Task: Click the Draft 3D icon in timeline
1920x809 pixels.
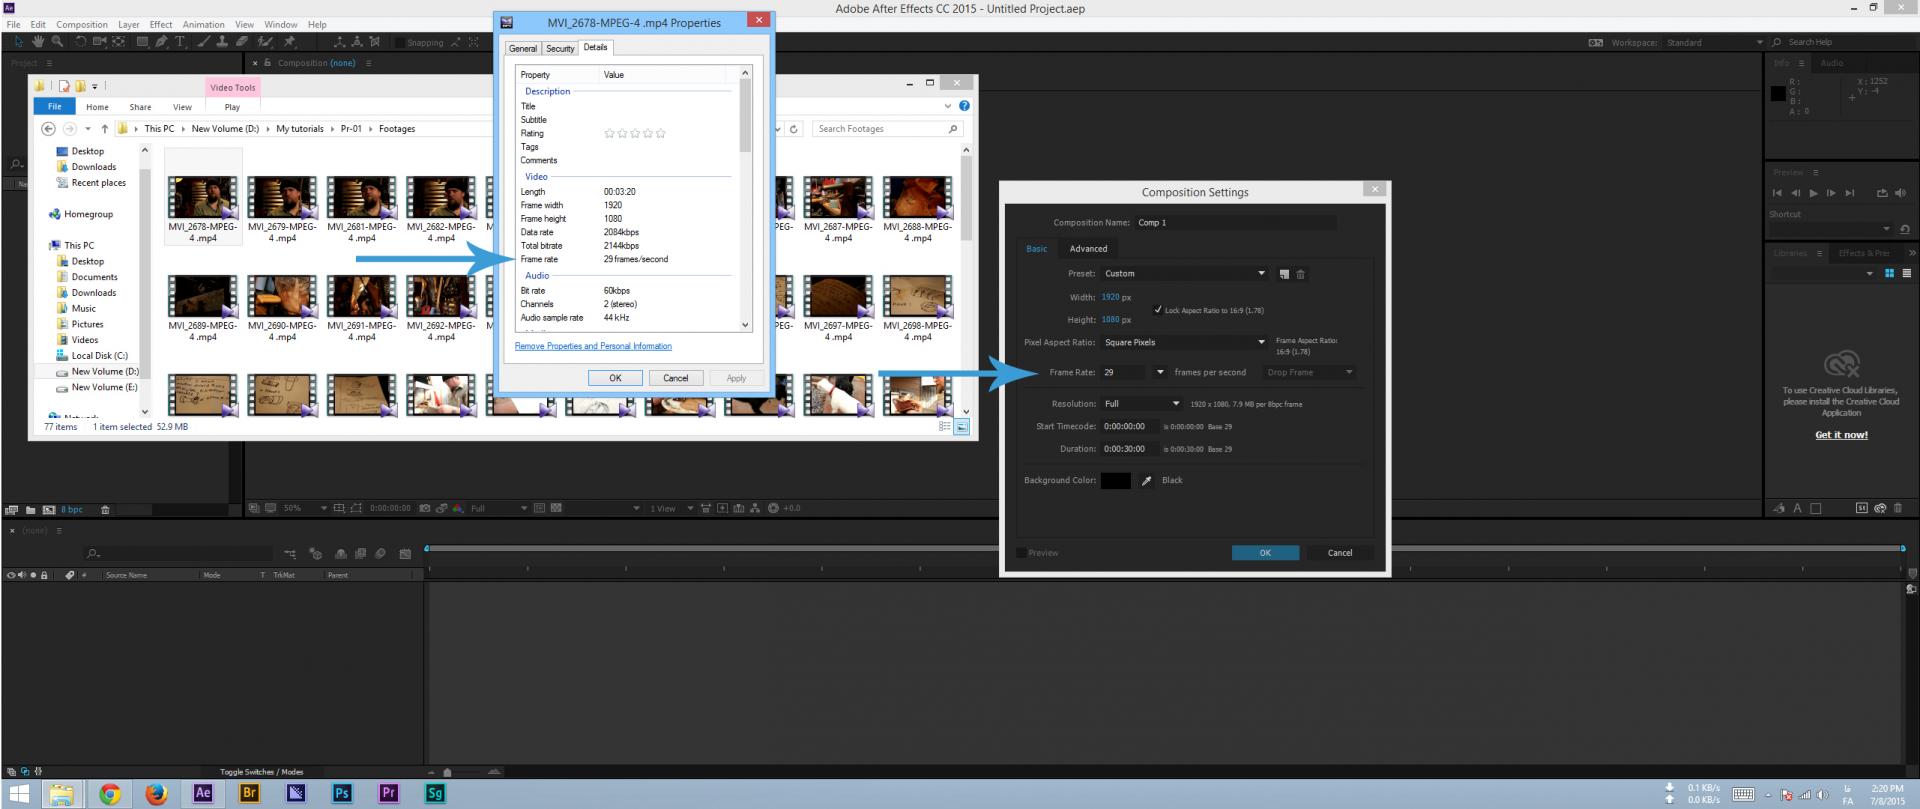Action: pos(316,553)
